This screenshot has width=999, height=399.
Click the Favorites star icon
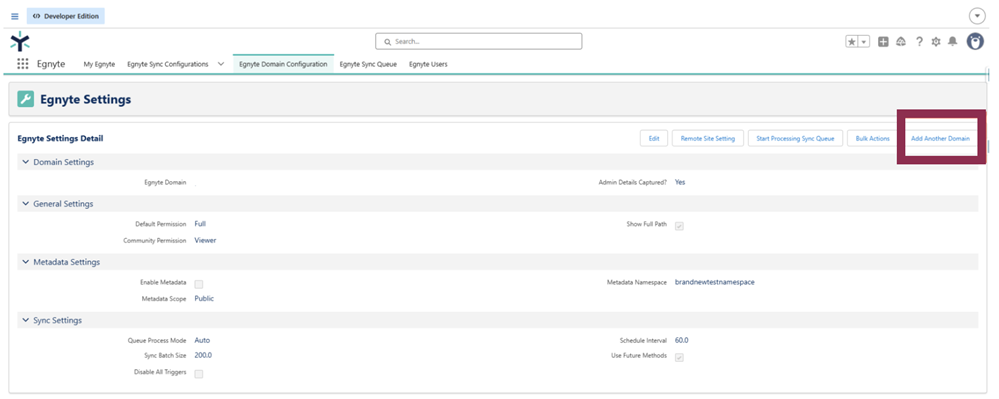852,41
